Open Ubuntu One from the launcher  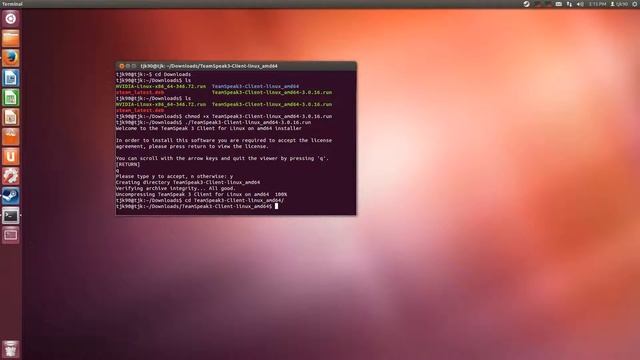[11, 156]
